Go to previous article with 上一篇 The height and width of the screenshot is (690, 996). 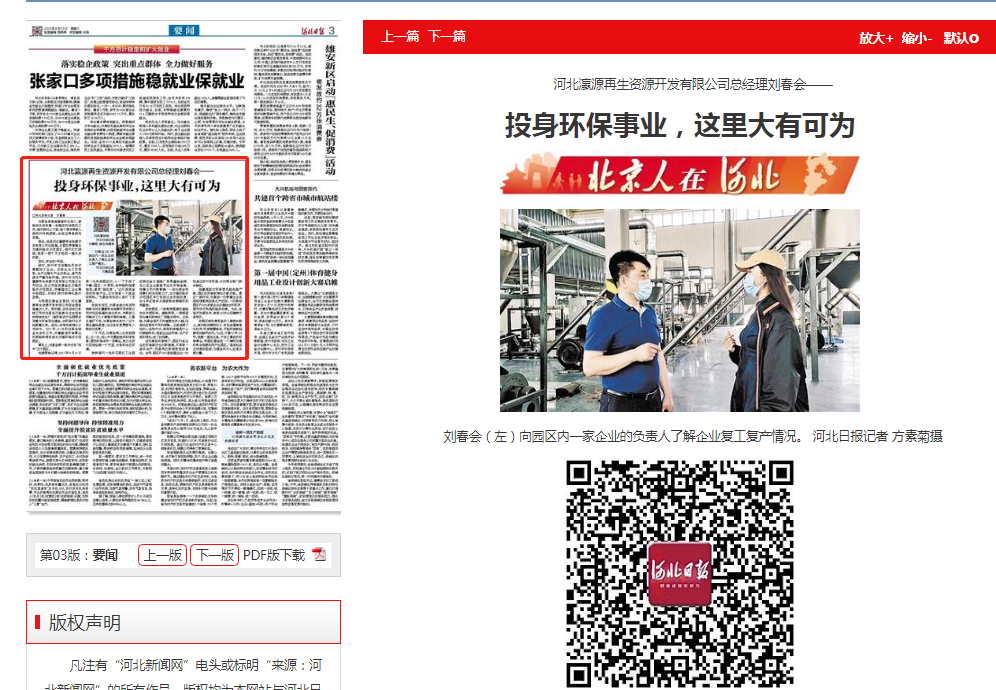click(400, 37)
